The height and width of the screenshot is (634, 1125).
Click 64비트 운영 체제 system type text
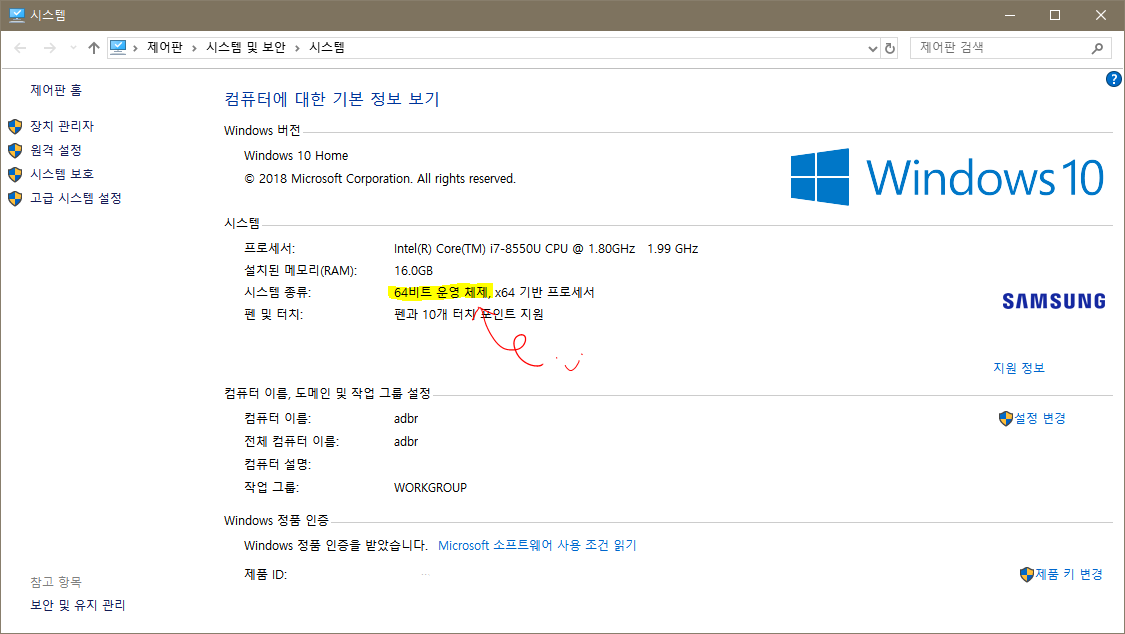tap(441, 293)
